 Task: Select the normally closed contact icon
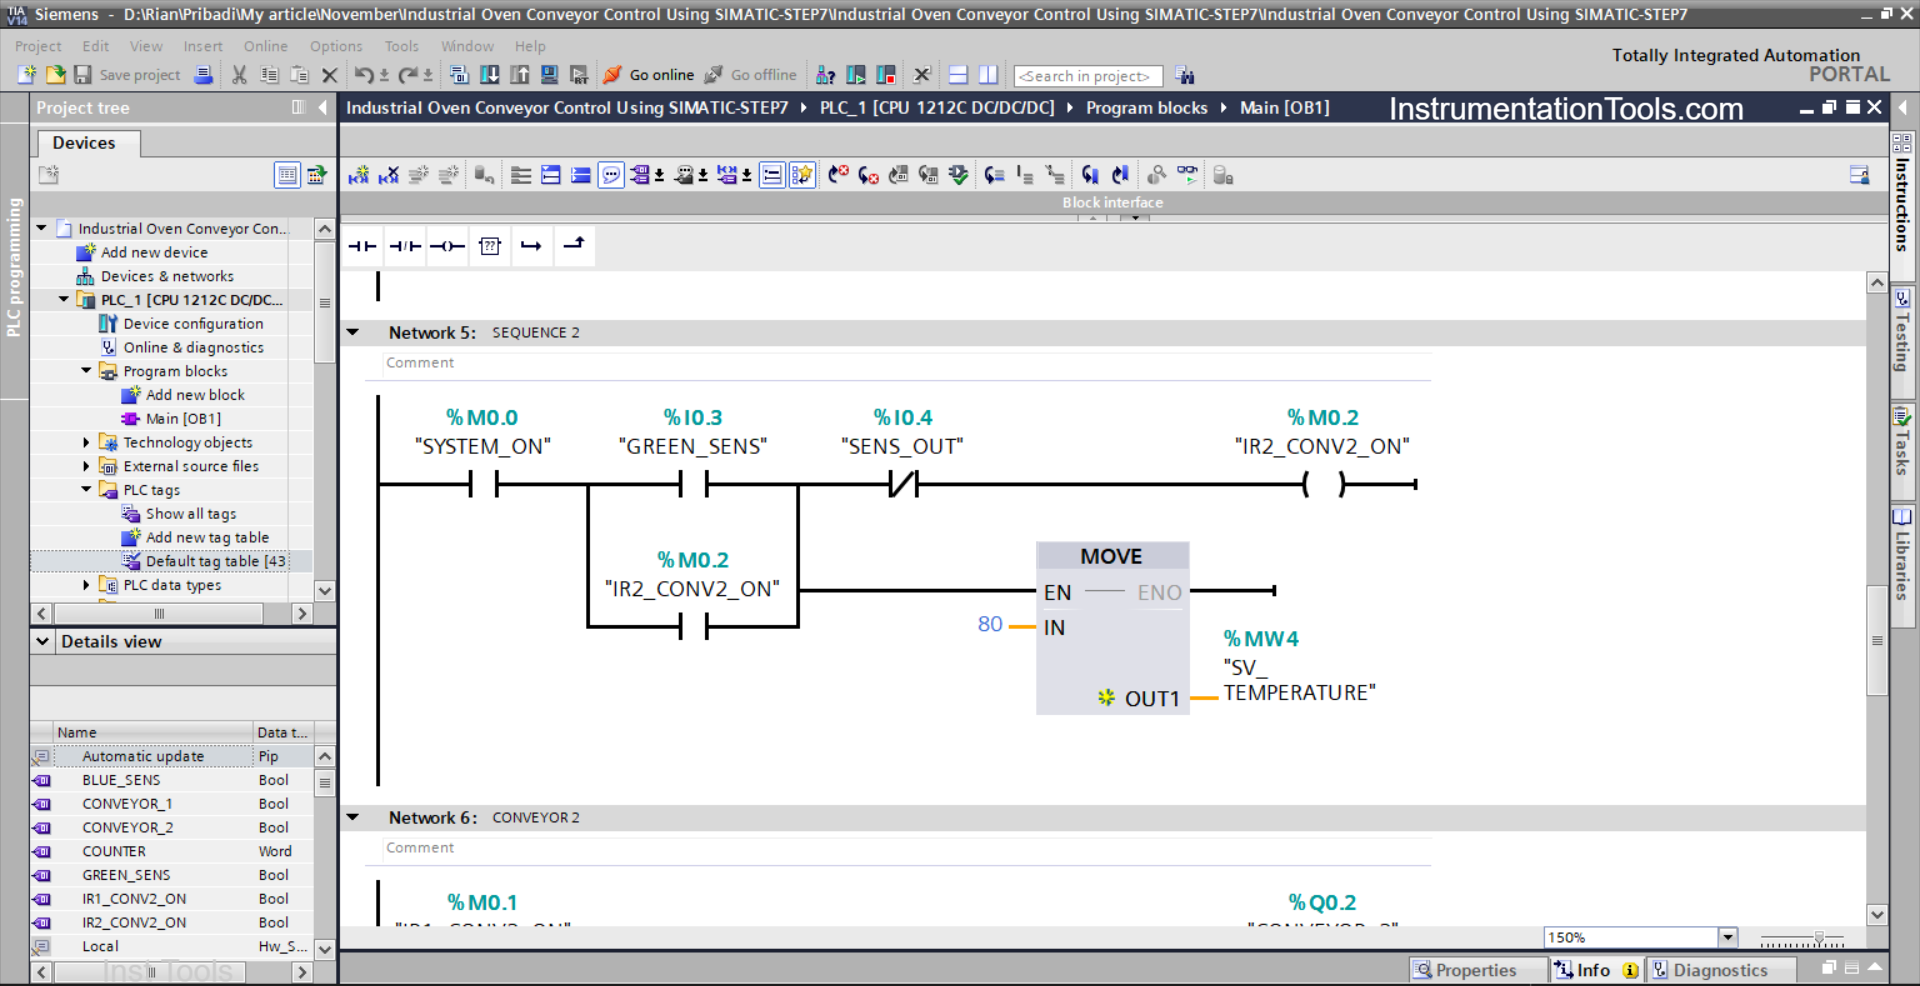click(404, 245)
